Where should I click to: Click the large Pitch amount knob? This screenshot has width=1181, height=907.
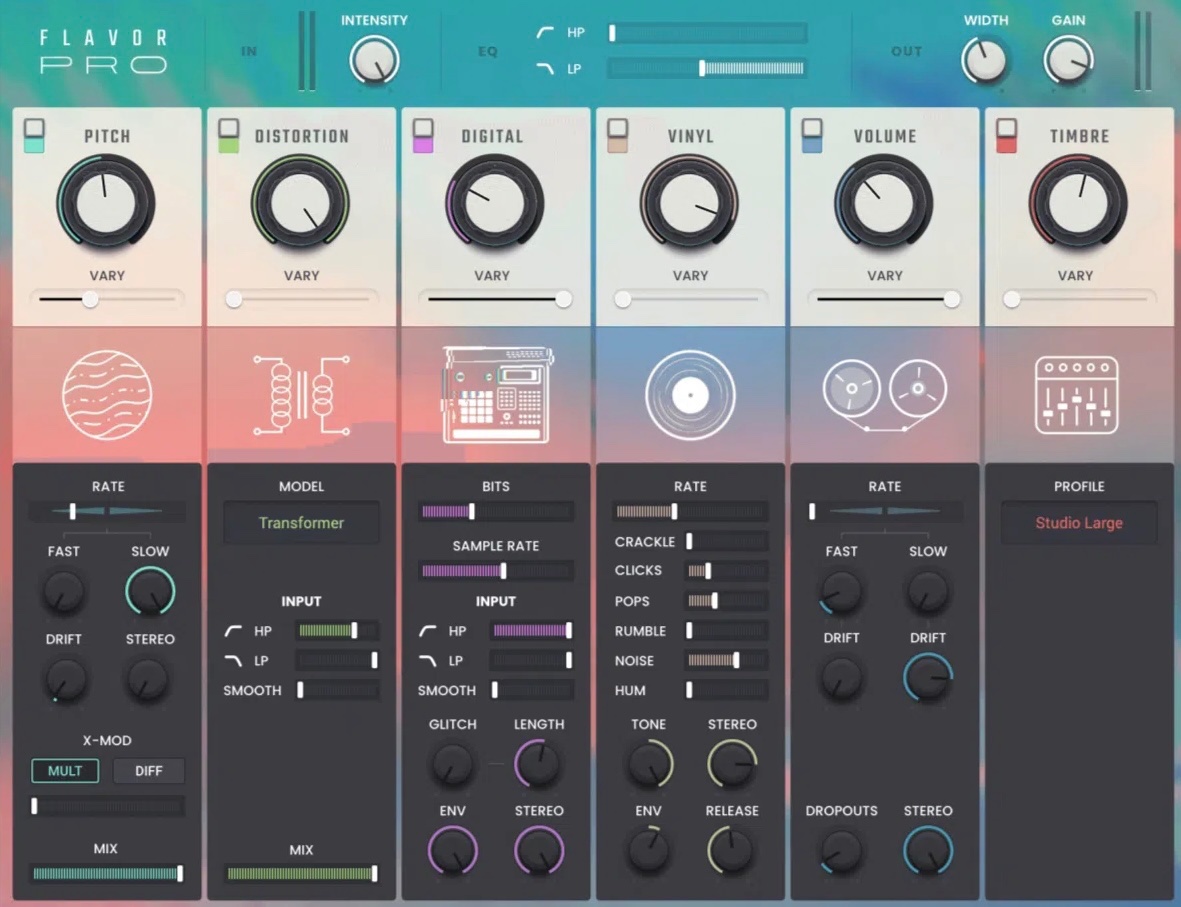106,202
